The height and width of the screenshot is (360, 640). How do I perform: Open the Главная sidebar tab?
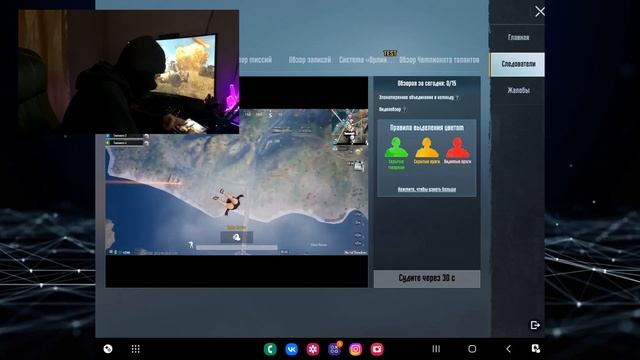click(x=518, y=38)
